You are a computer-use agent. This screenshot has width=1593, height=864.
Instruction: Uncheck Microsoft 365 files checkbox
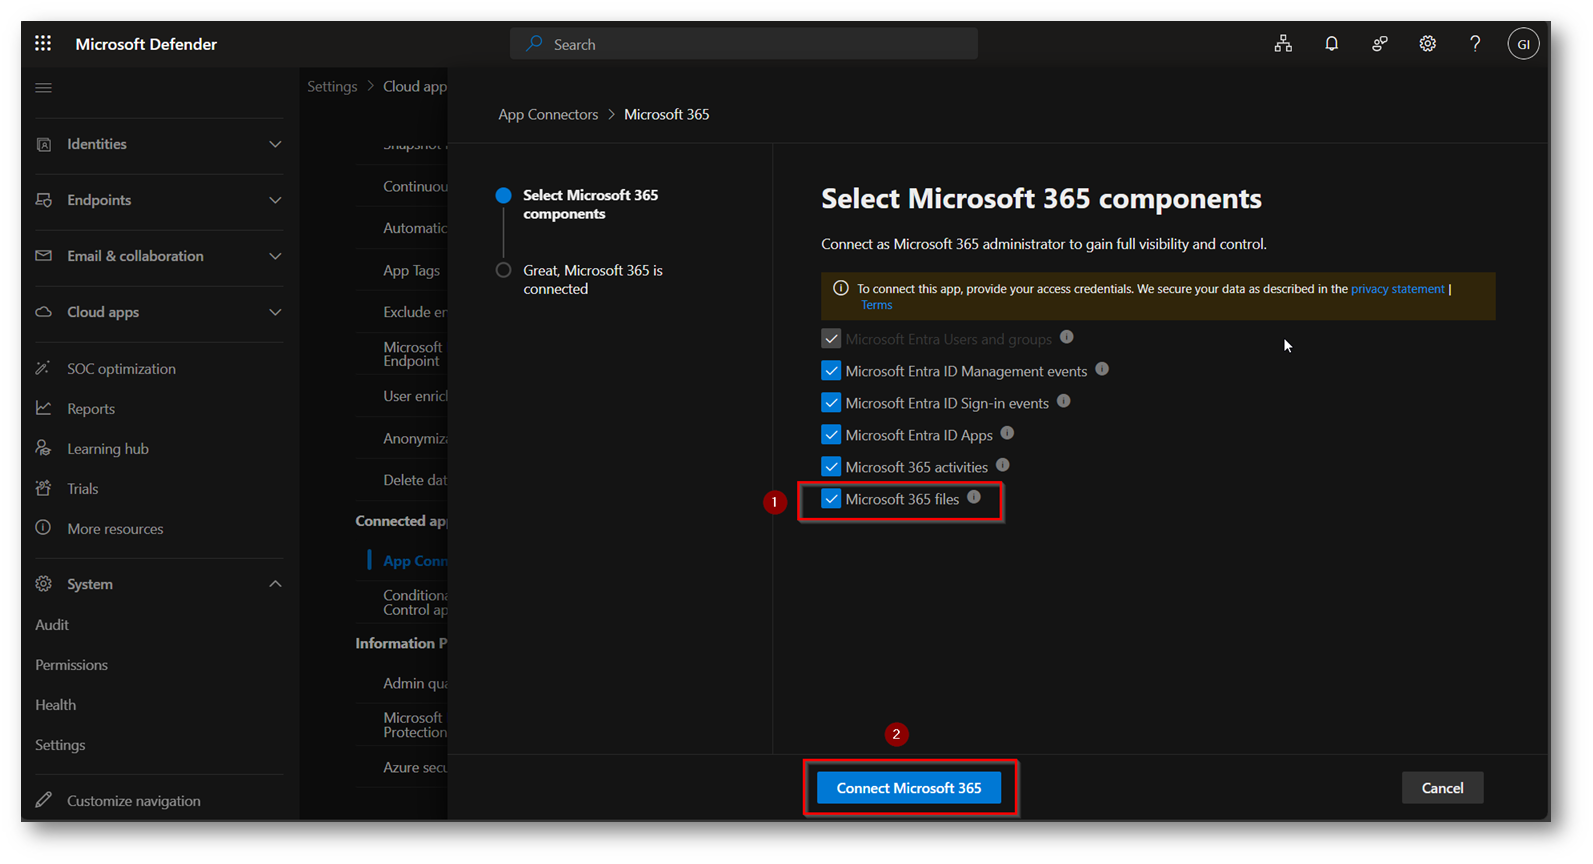831,499
